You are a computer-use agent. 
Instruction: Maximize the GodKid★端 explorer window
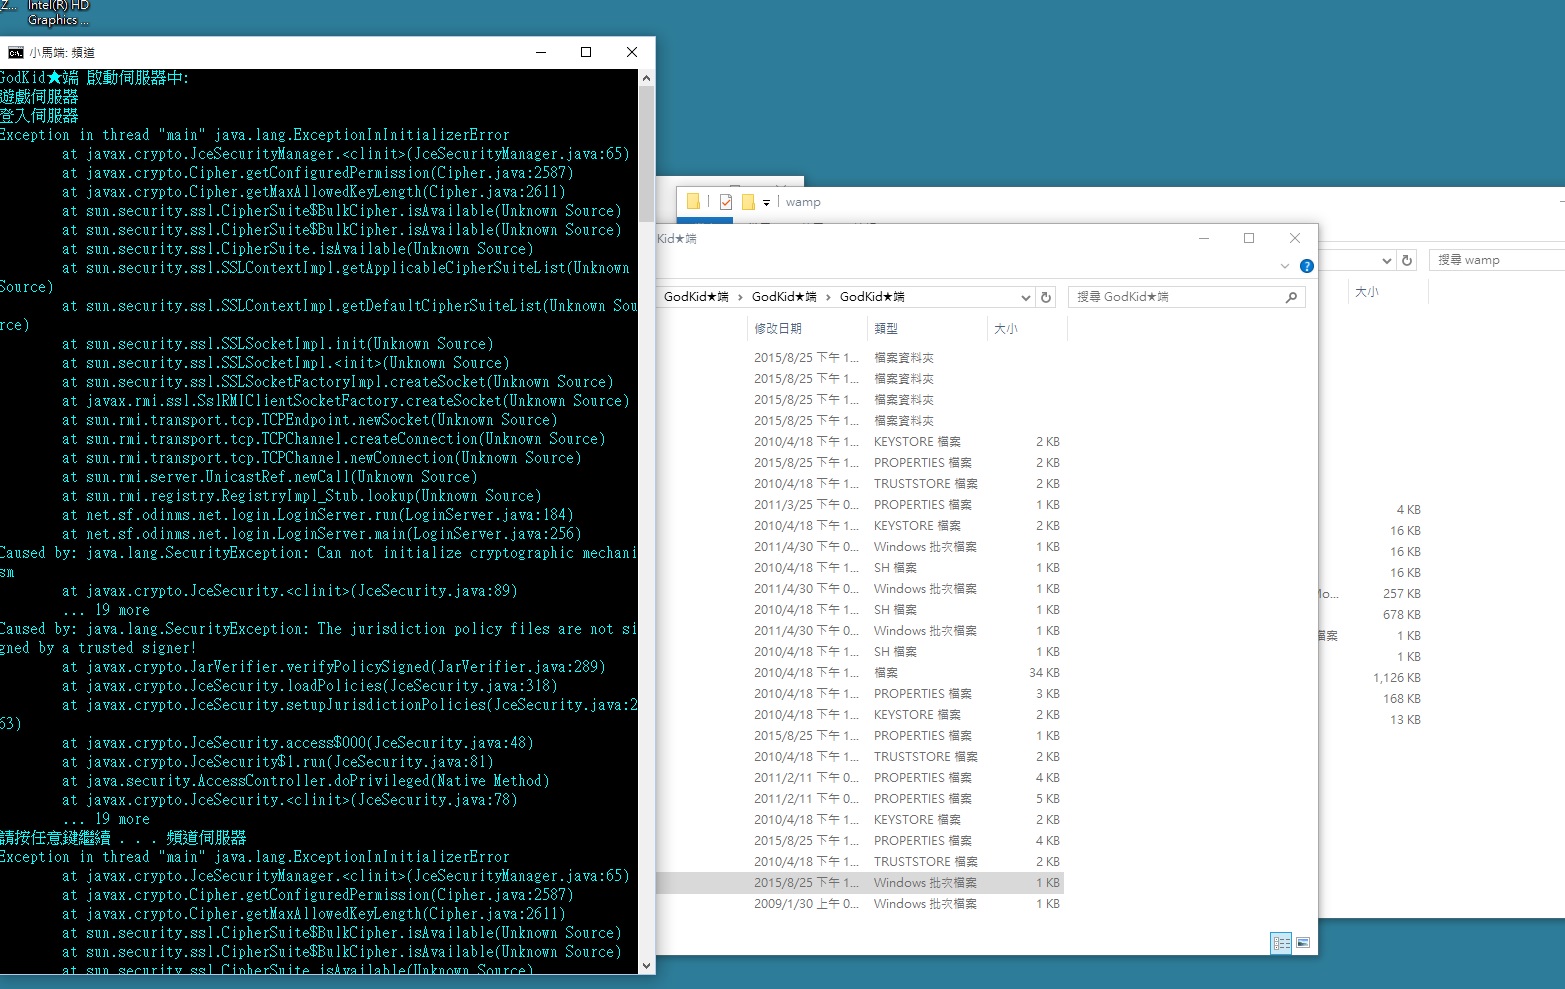(1249, 238)
